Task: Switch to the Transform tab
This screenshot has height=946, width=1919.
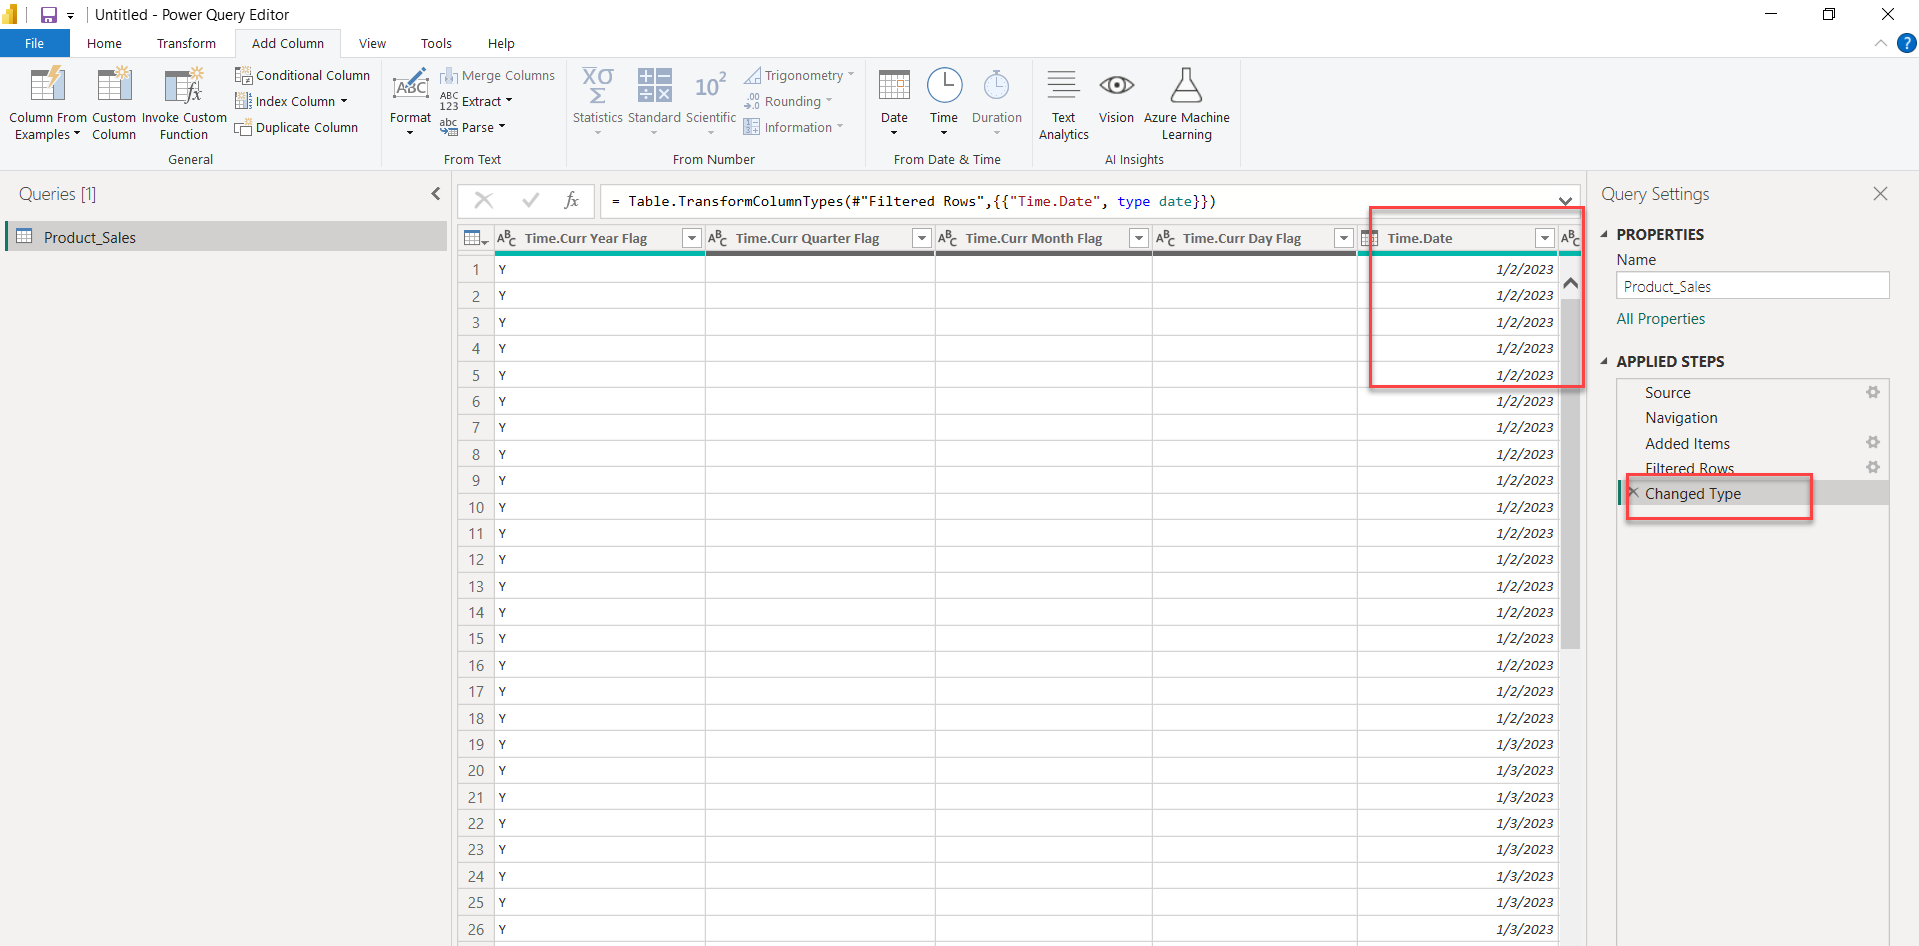Action: tap(186, 43)
